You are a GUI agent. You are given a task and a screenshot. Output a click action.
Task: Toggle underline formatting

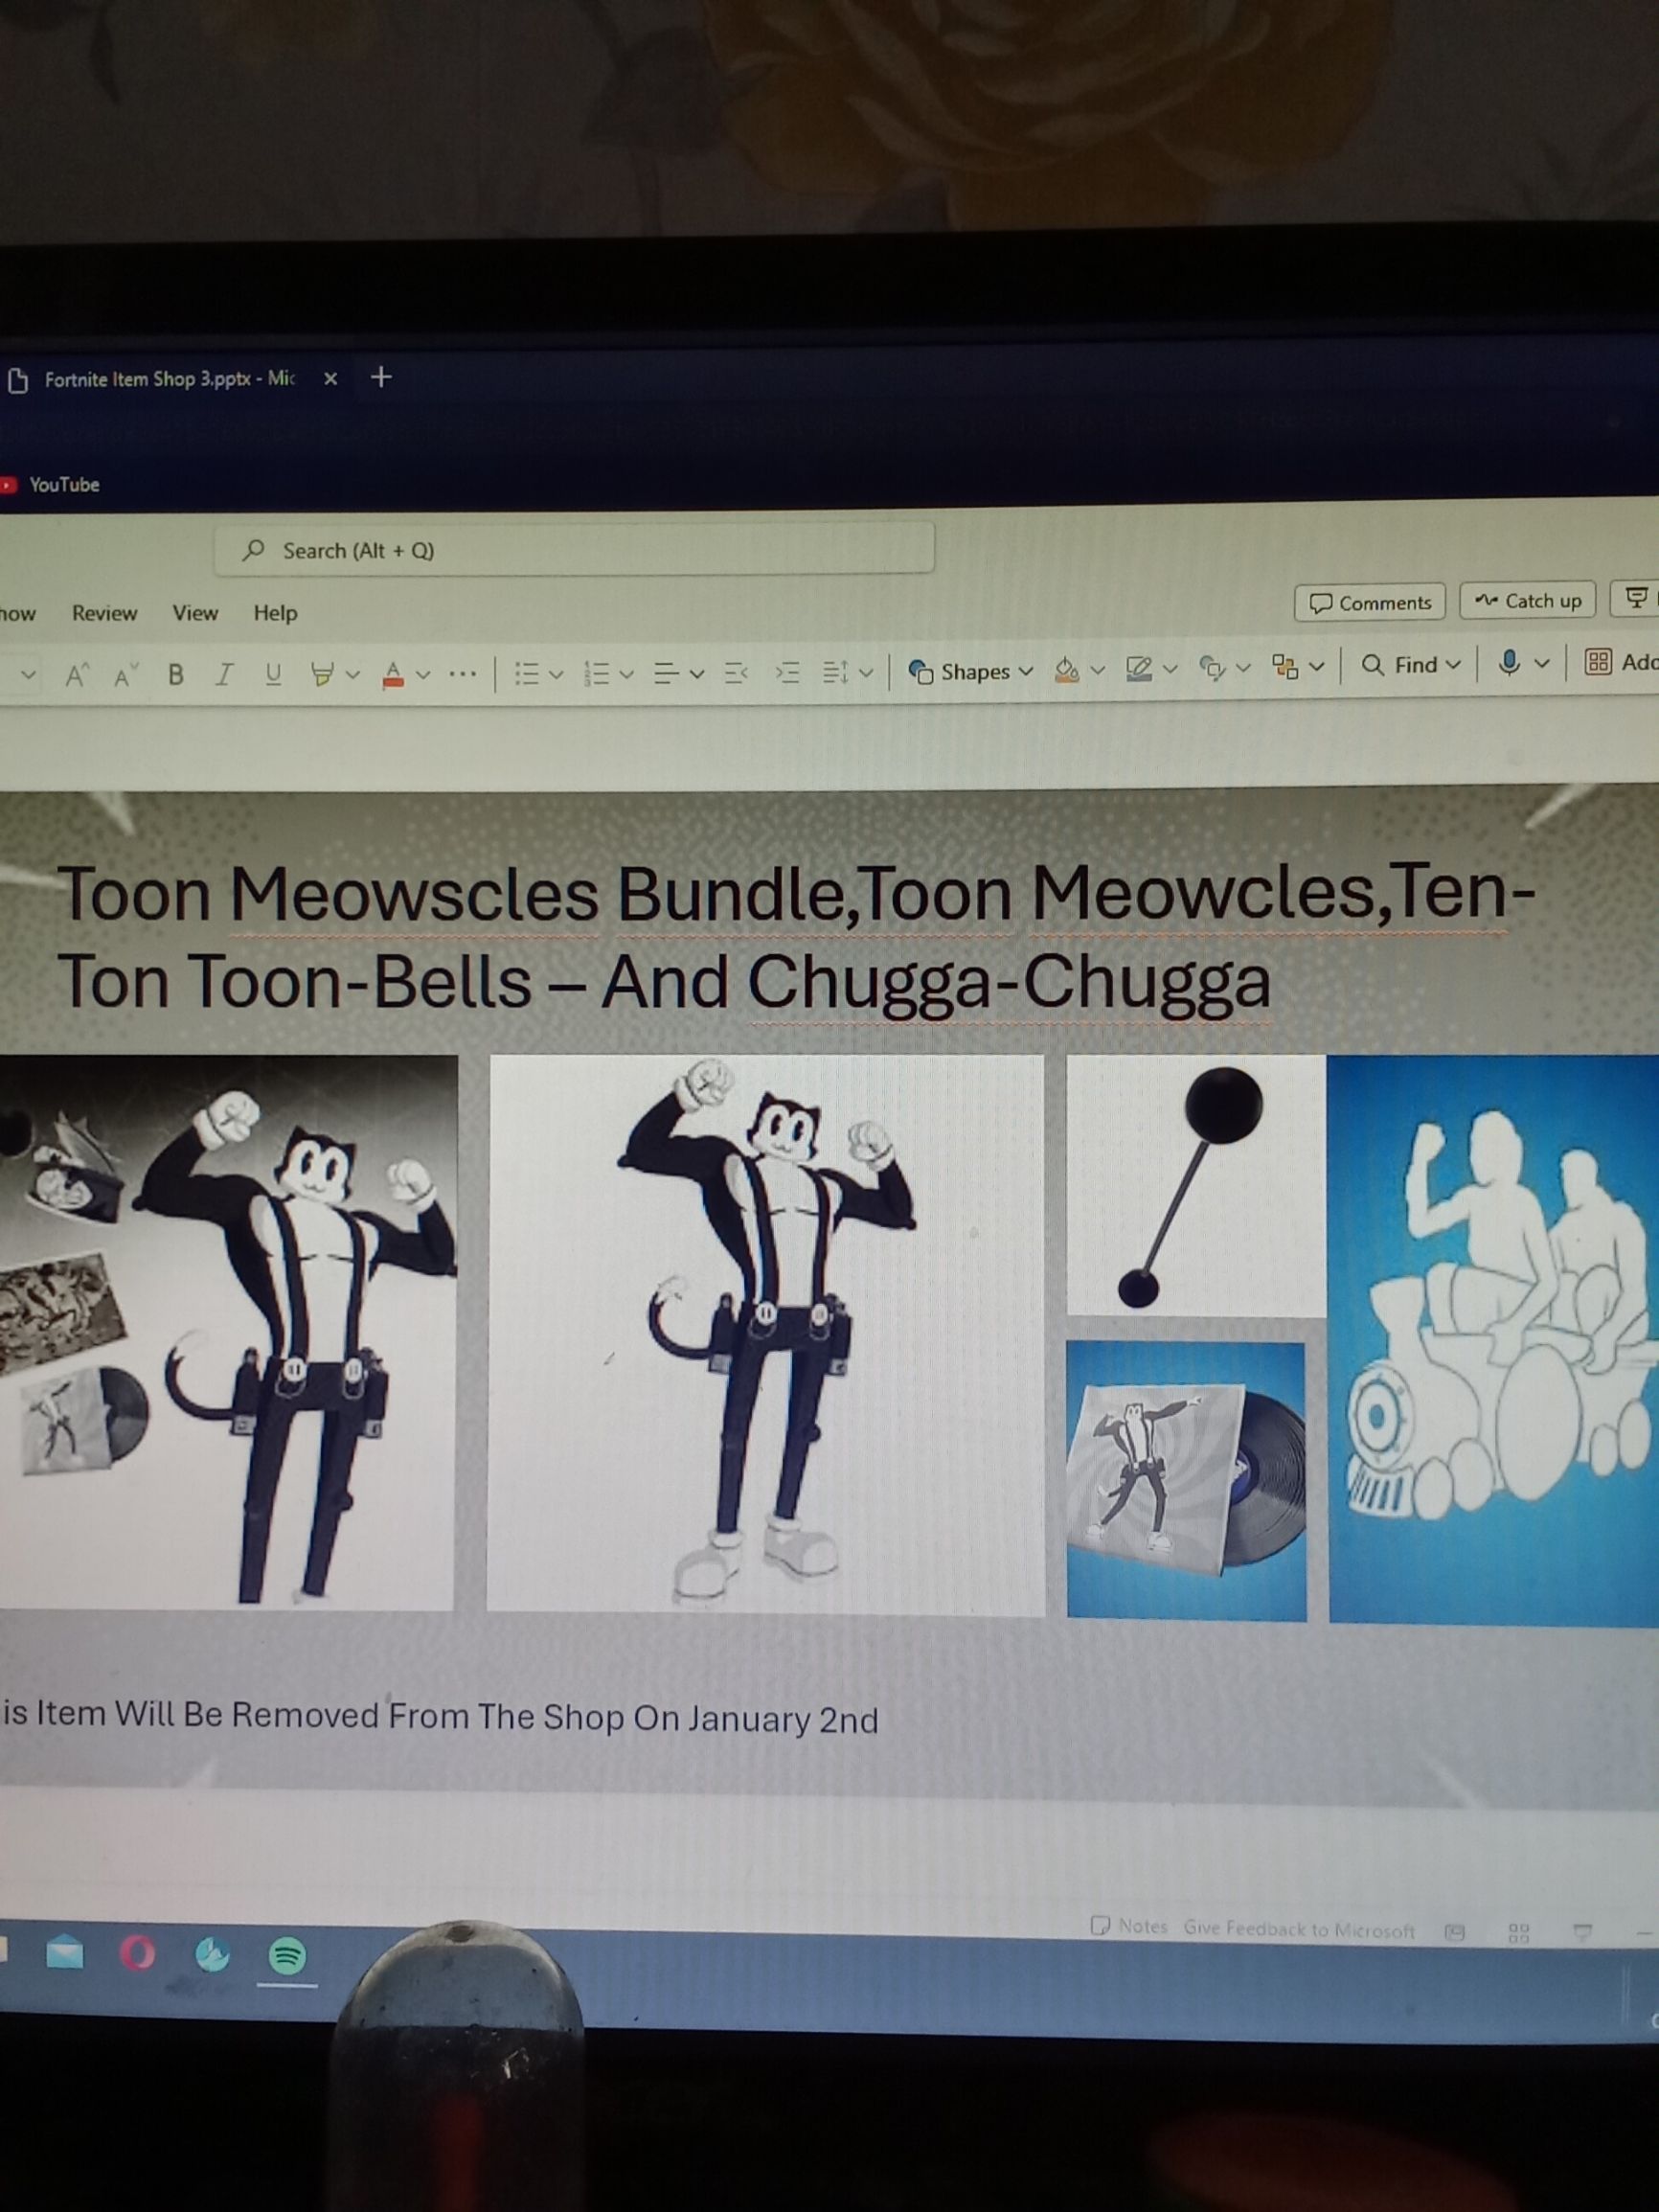tap(272, 675)
